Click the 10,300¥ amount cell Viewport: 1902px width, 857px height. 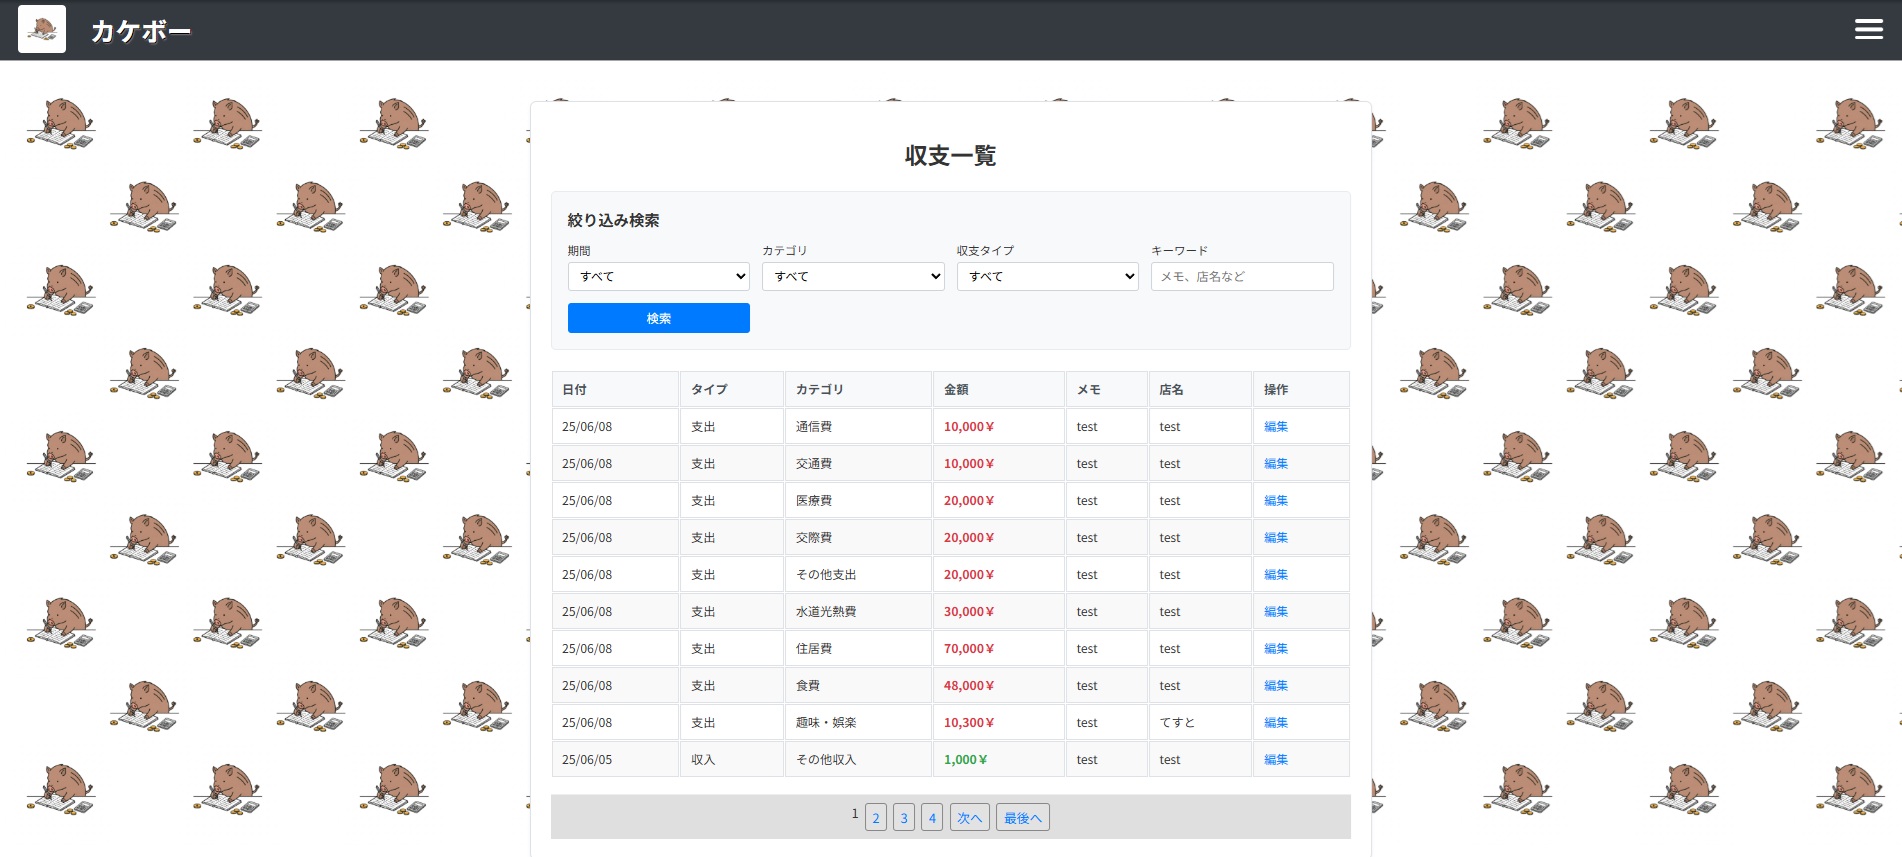998,723
